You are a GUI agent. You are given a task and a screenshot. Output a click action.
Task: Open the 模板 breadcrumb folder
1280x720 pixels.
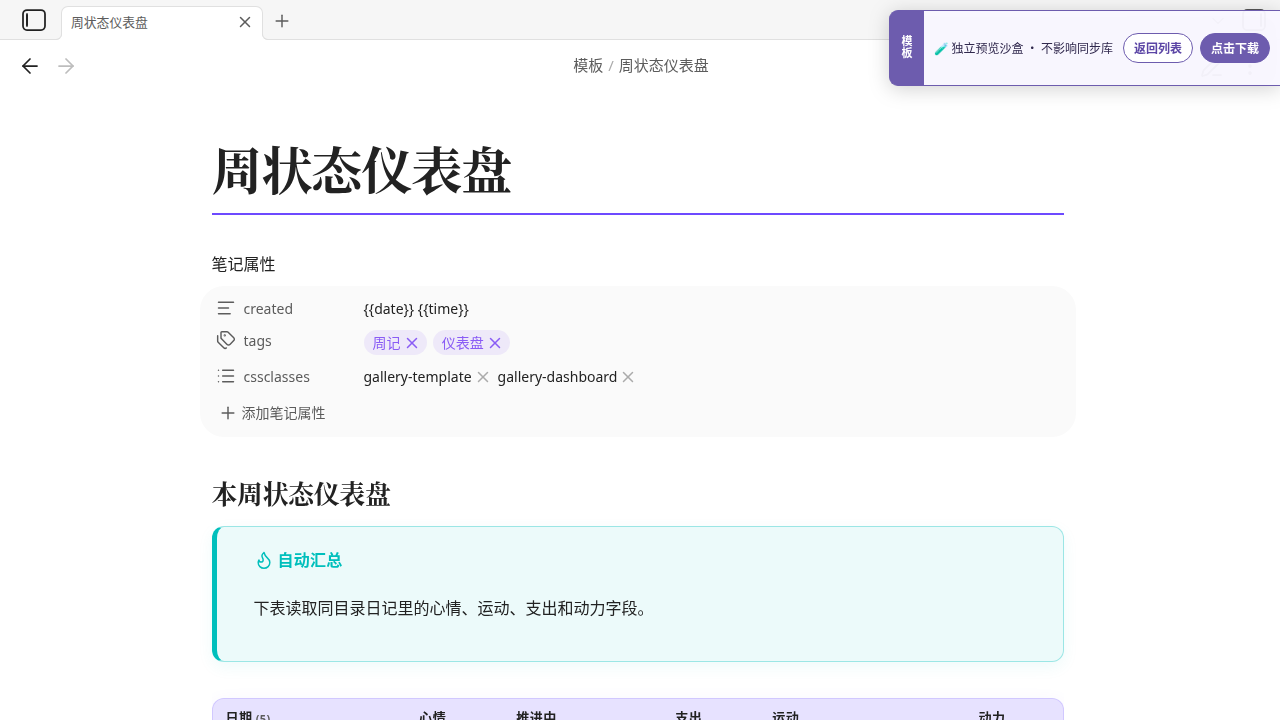(x=588, y=66)
